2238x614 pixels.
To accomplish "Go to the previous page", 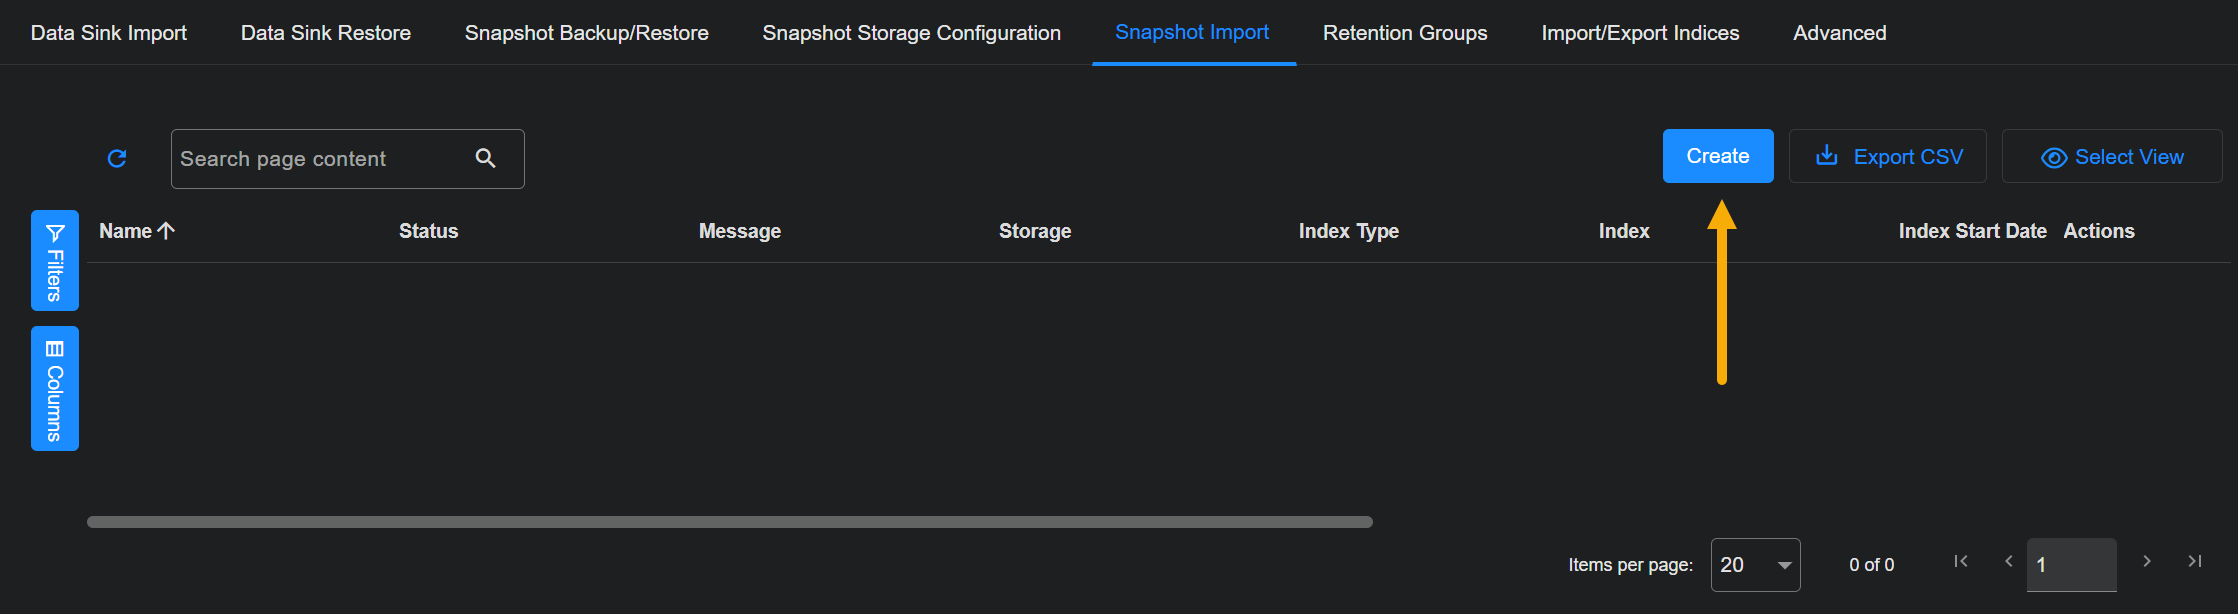I will point(2008,562).
